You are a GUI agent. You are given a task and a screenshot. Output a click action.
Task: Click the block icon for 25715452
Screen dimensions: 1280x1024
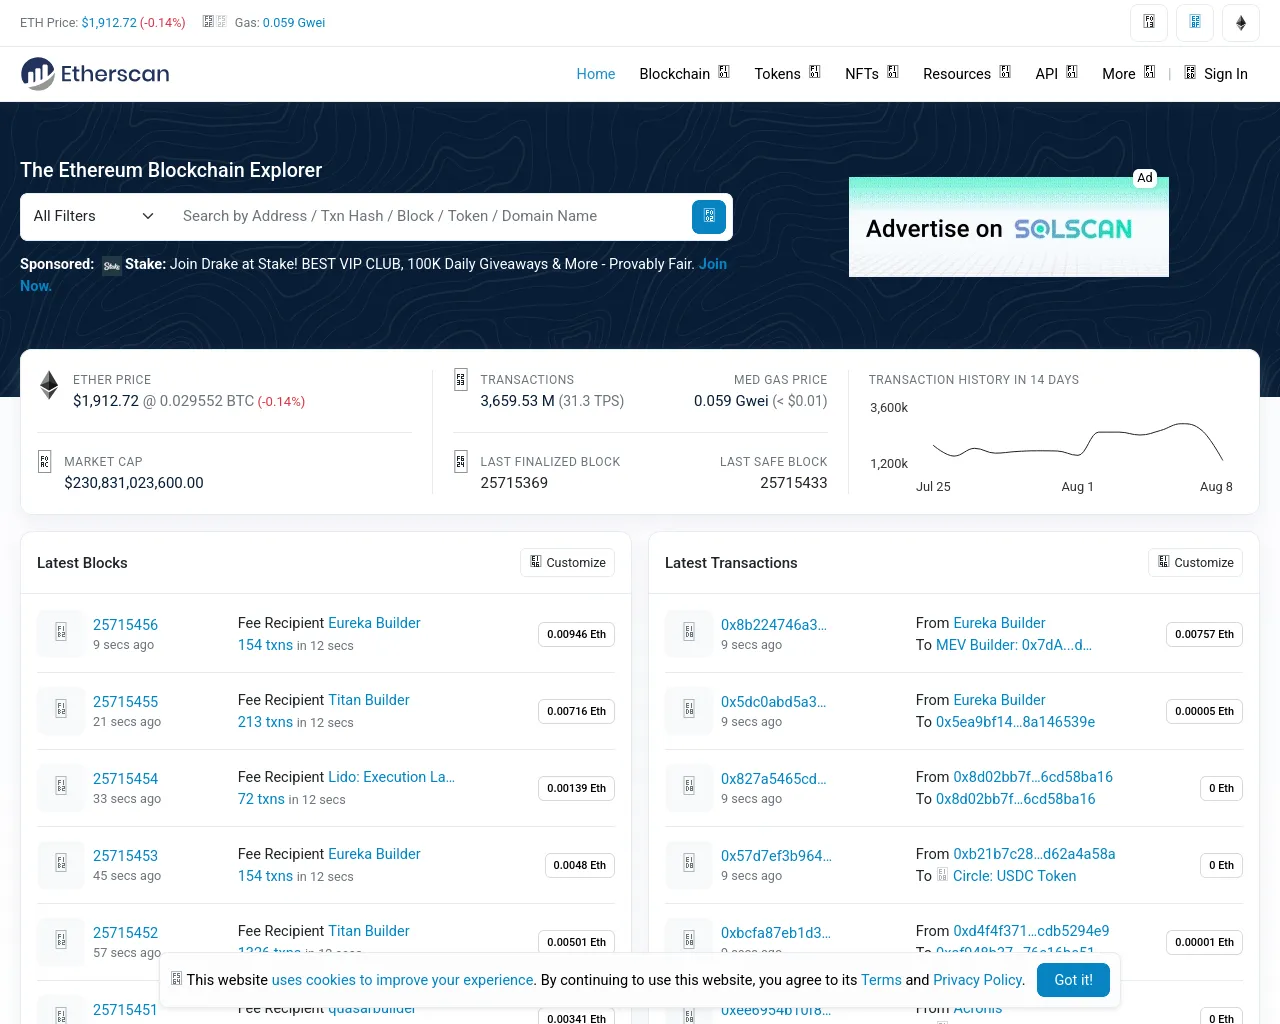[x=61, y=941]
